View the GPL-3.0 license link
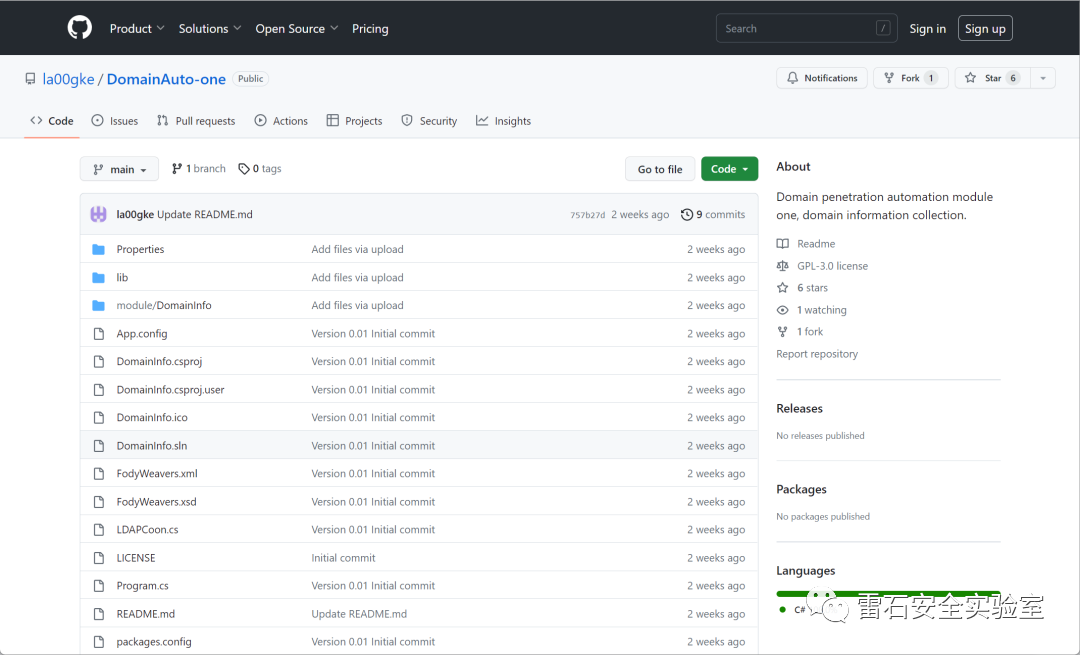Viewport: 1080px width, 655px height. [822, 266]
